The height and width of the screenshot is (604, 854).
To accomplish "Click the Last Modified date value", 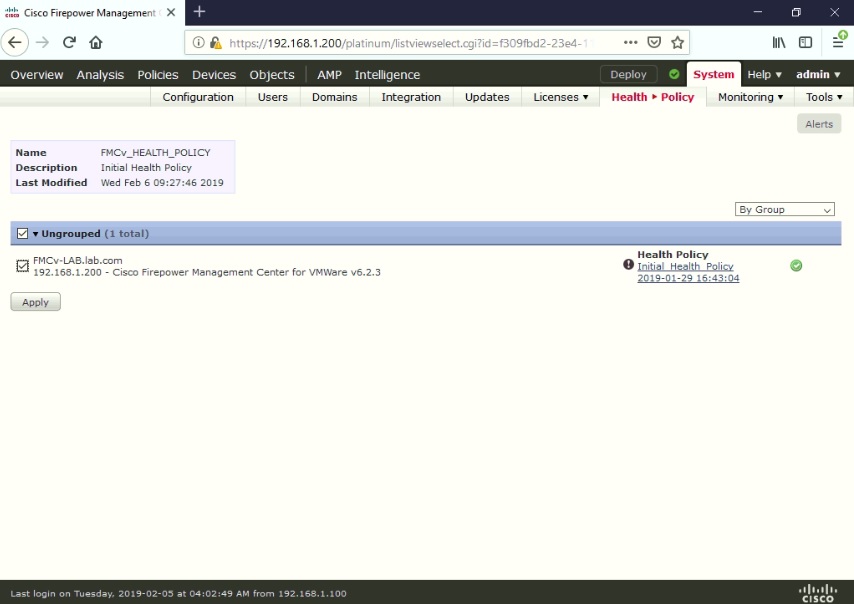I will point(162,182).
